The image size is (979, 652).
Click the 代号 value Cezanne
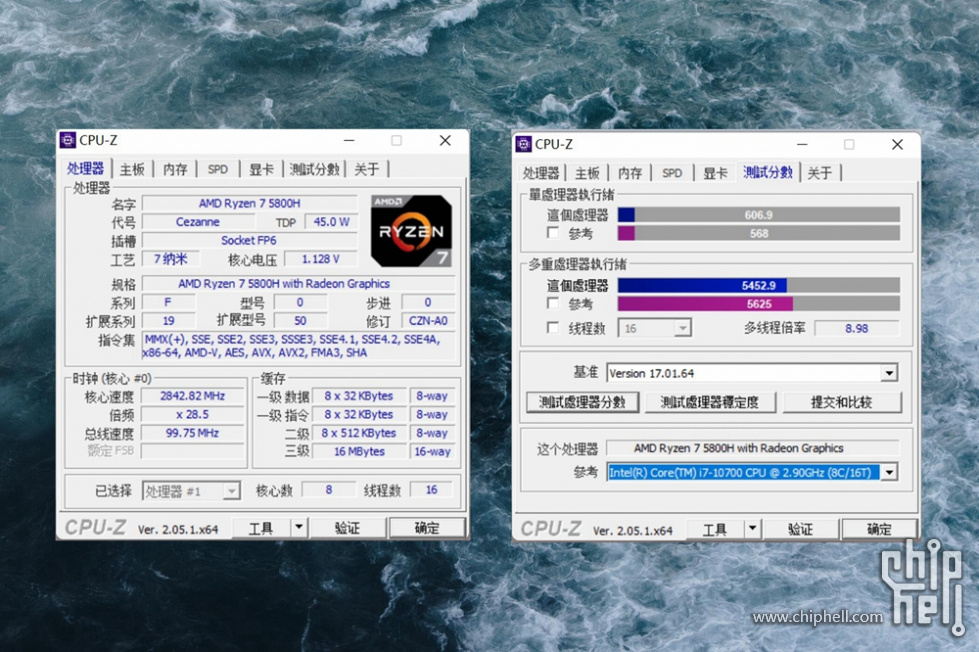[x=198, y=222]
